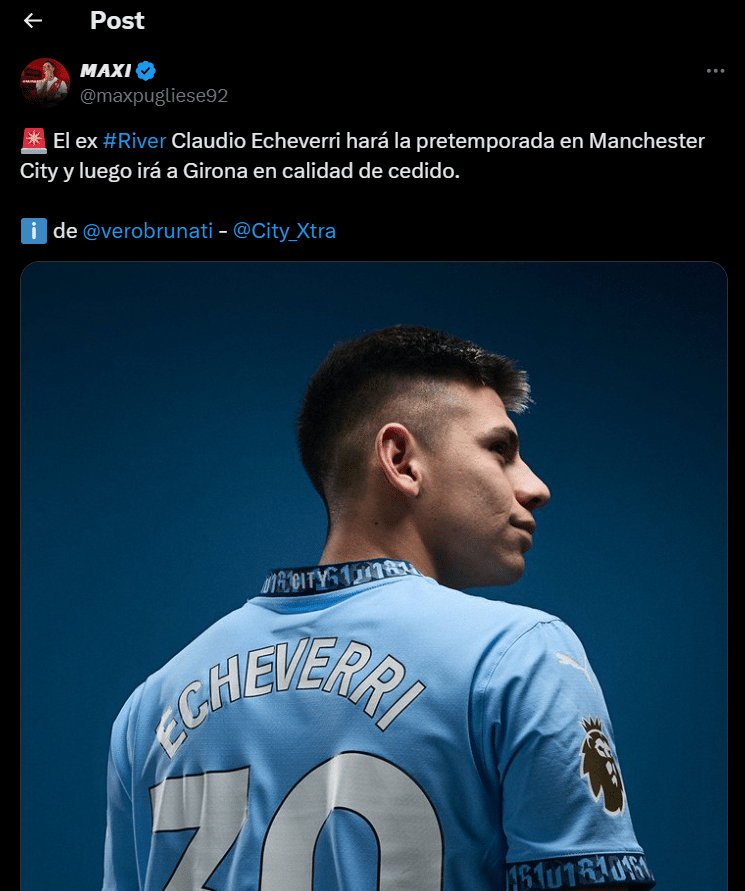
Task: Click the blue information emoji before 'de'
Action: pos(34,231)
